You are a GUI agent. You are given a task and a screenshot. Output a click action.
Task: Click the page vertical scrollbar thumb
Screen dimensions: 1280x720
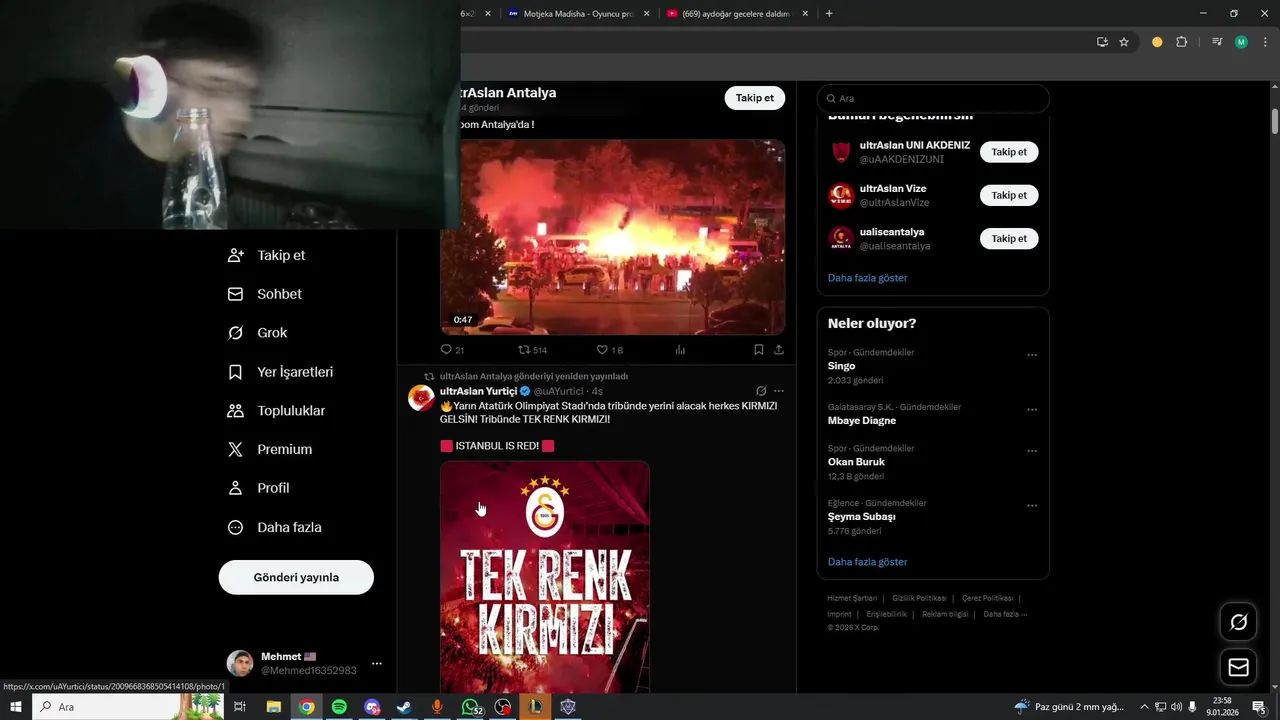[1275, 120]
